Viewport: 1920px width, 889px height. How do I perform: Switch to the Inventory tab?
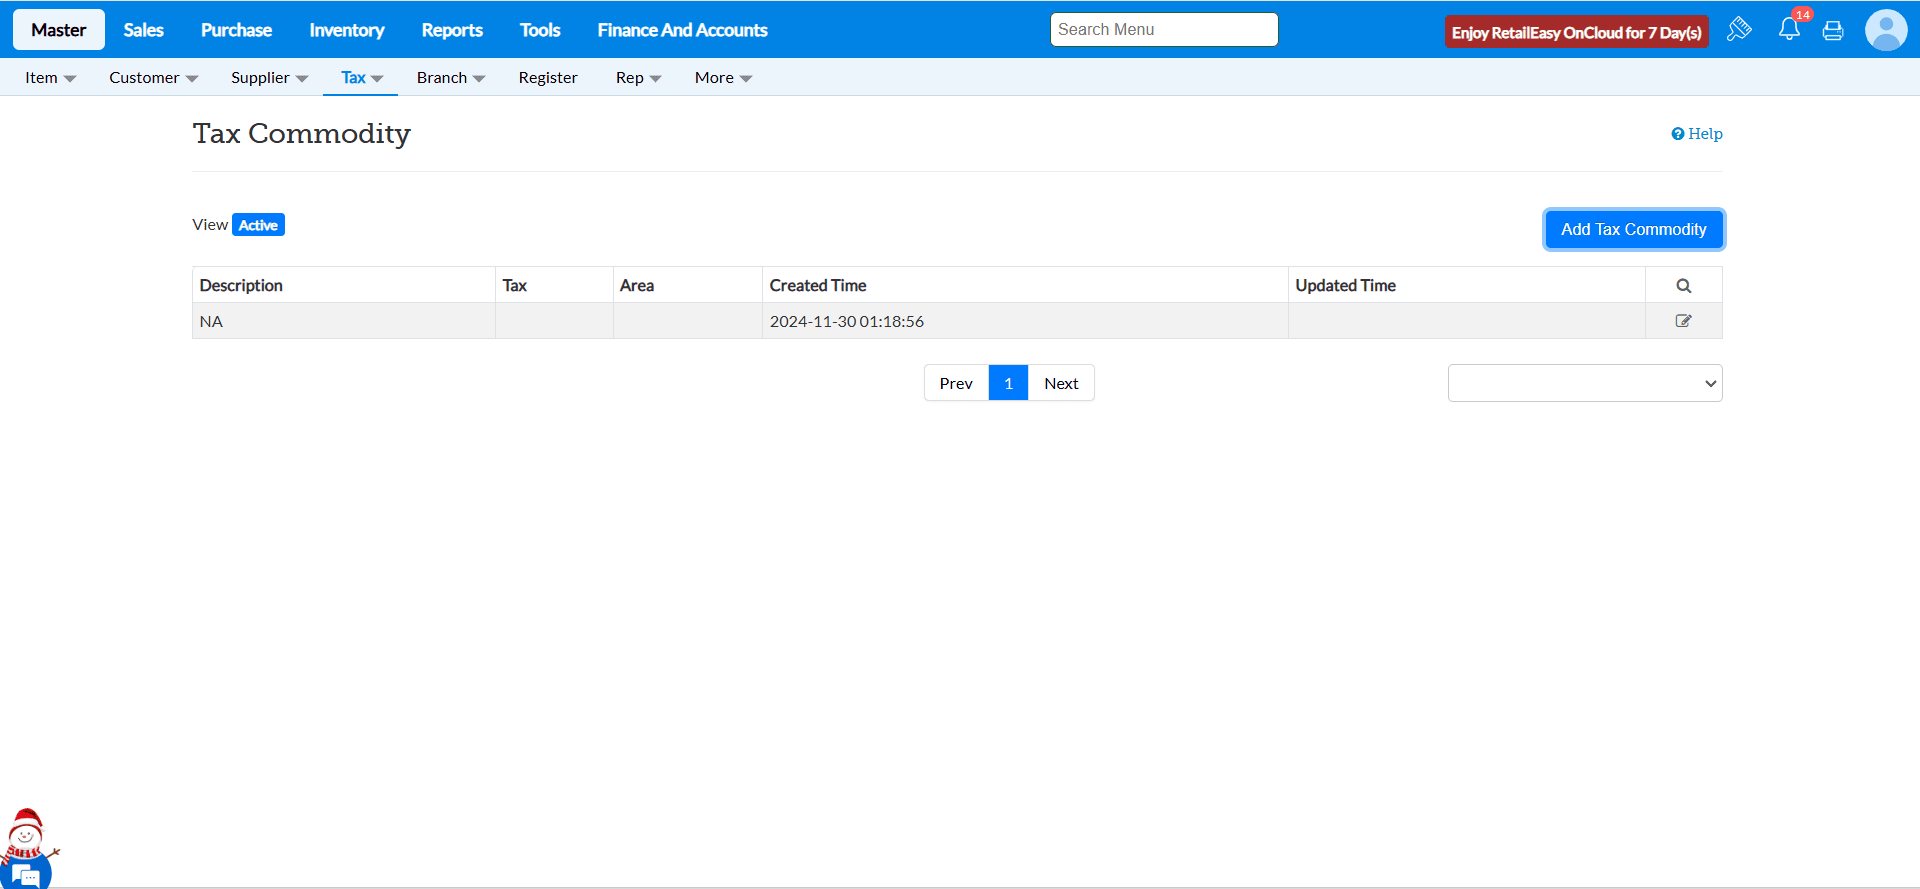coord(347,30)
